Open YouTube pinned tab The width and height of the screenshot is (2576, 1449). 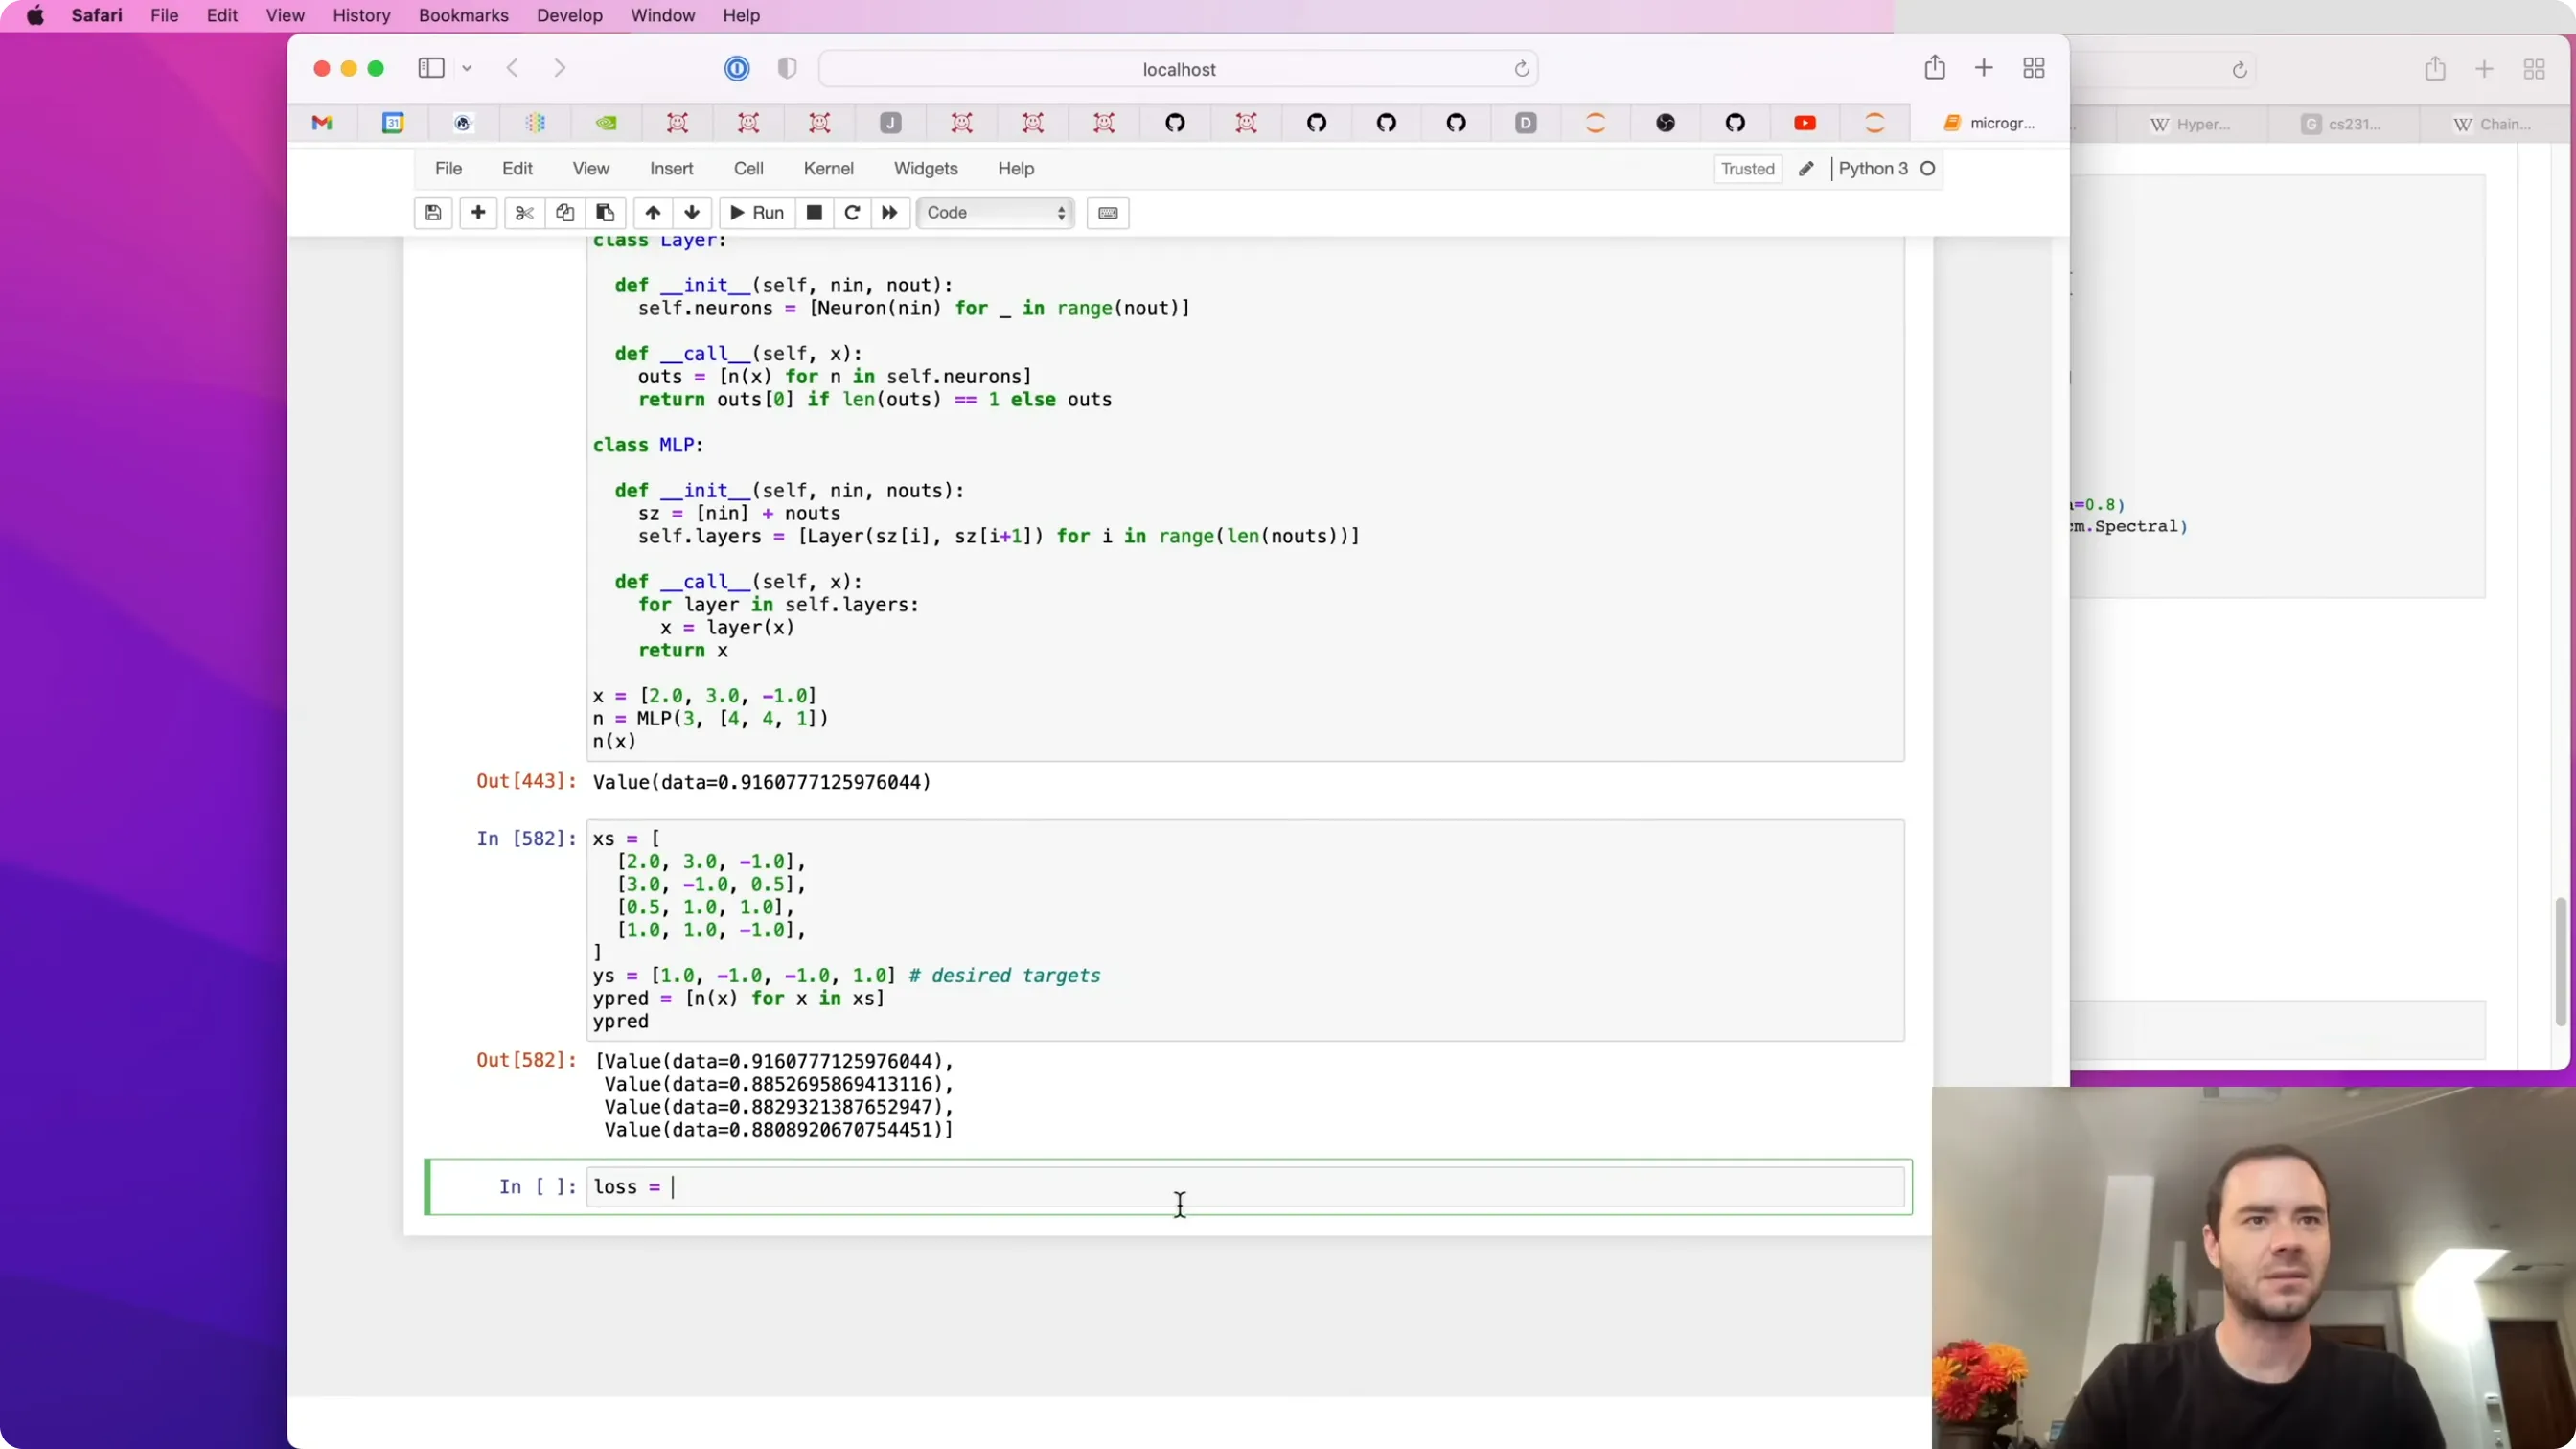1805,123
